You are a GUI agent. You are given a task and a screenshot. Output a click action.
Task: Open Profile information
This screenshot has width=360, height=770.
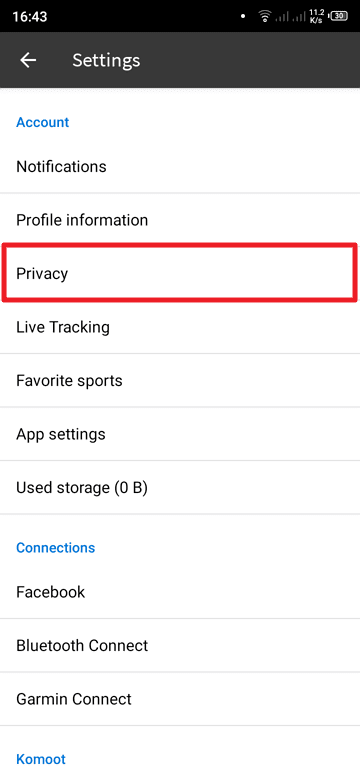(180, 220)
